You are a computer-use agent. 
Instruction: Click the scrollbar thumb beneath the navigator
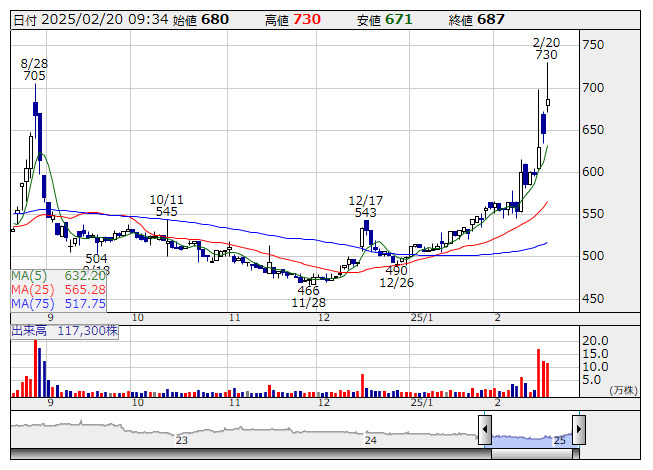(x=531, y=453)
